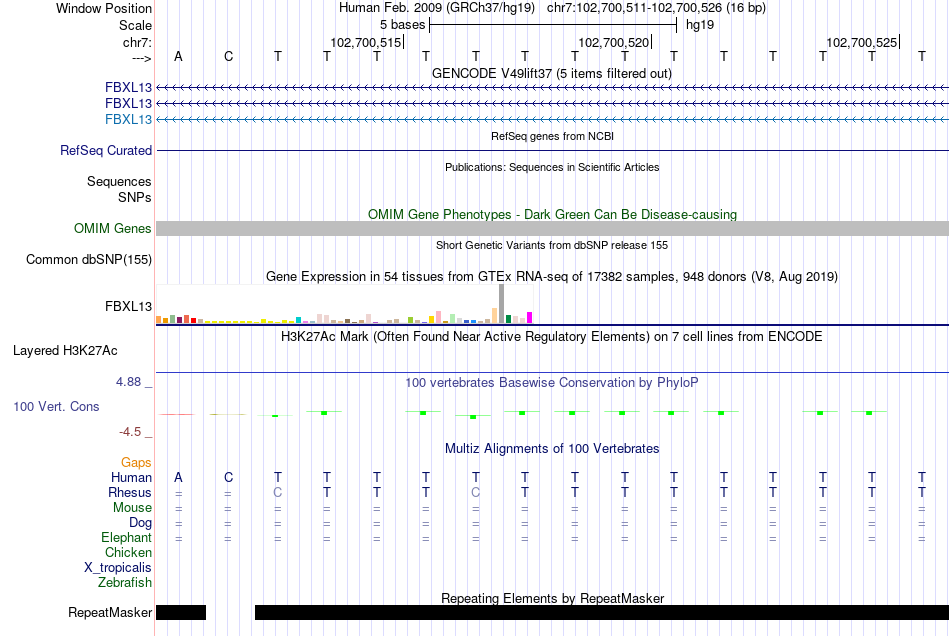Click the ---> sequence direction arrow label
This screenshot has height=636, width=950.
point(141,58)
